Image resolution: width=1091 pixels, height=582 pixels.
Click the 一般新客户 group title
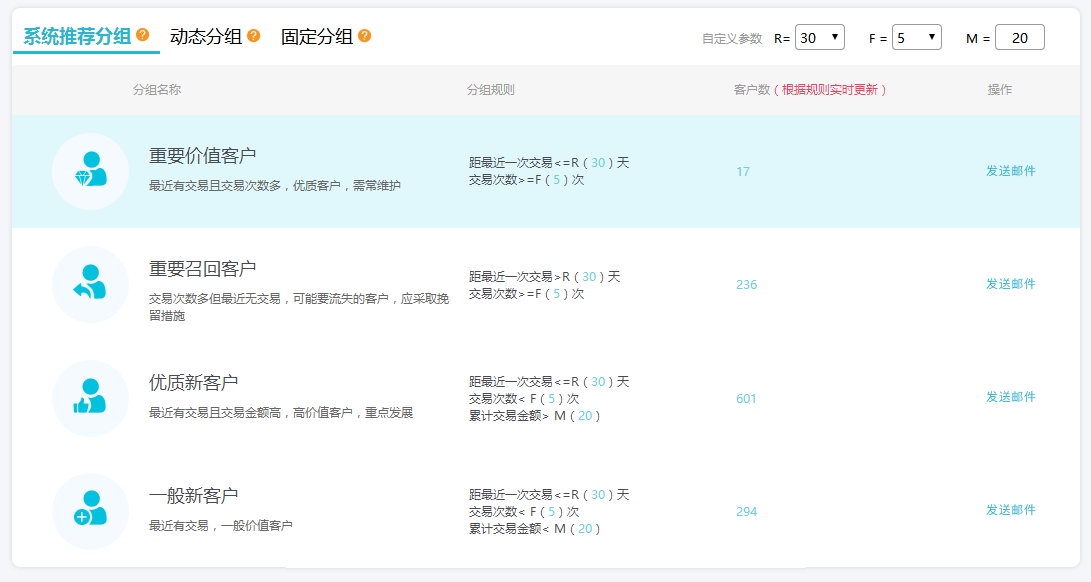(193, 496)
